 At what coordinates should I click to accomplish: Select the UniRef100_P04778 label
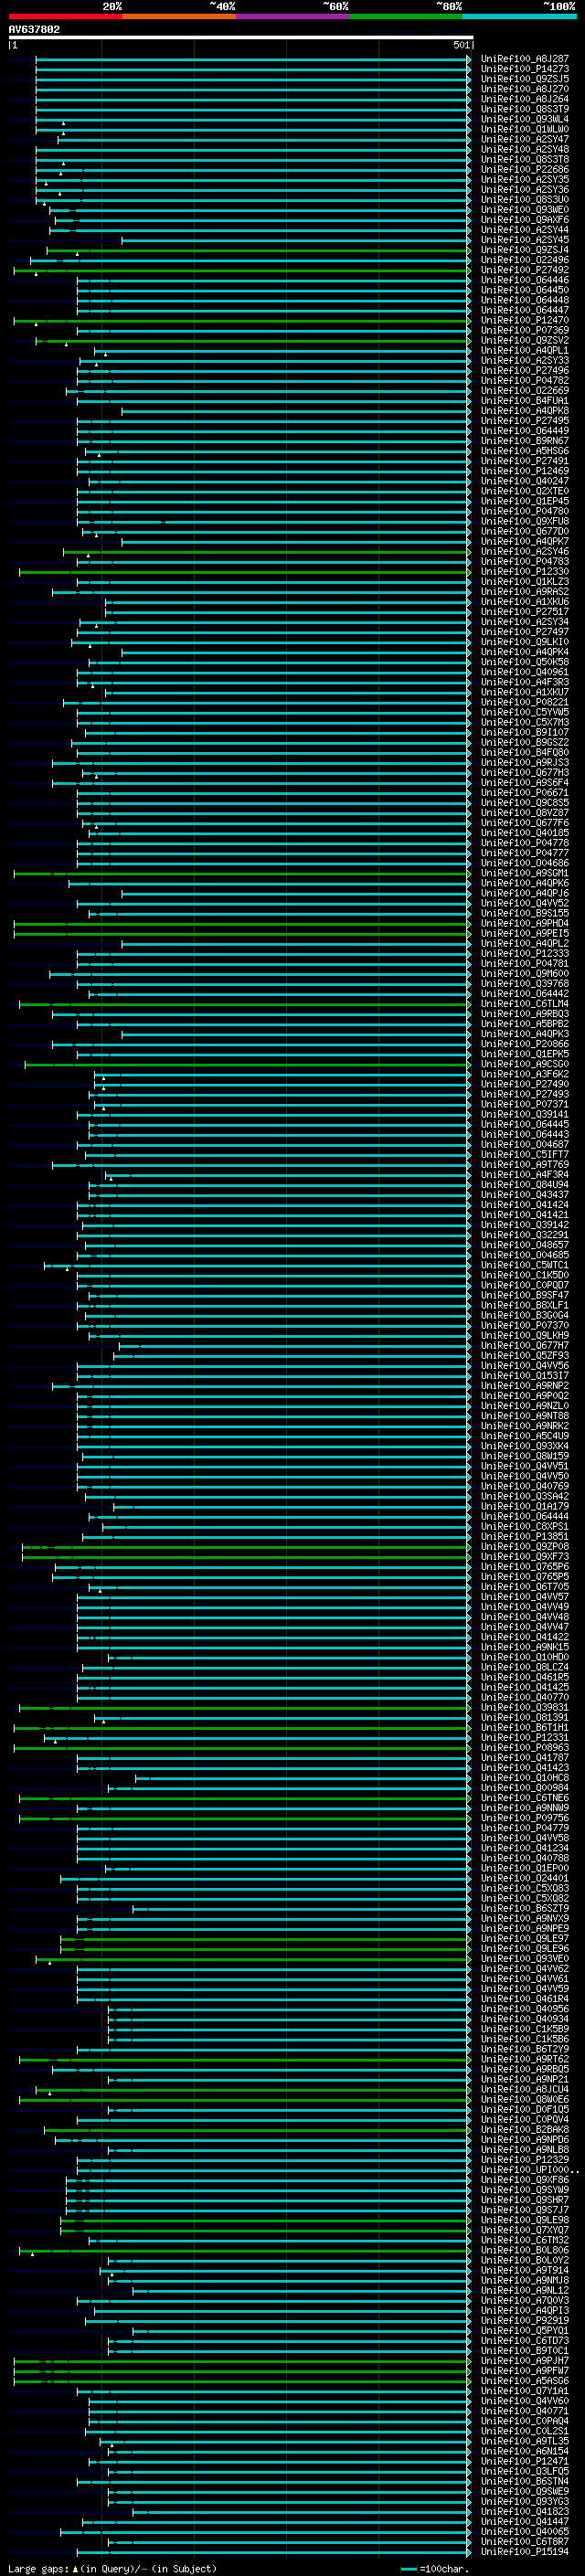tap(525, 843)
